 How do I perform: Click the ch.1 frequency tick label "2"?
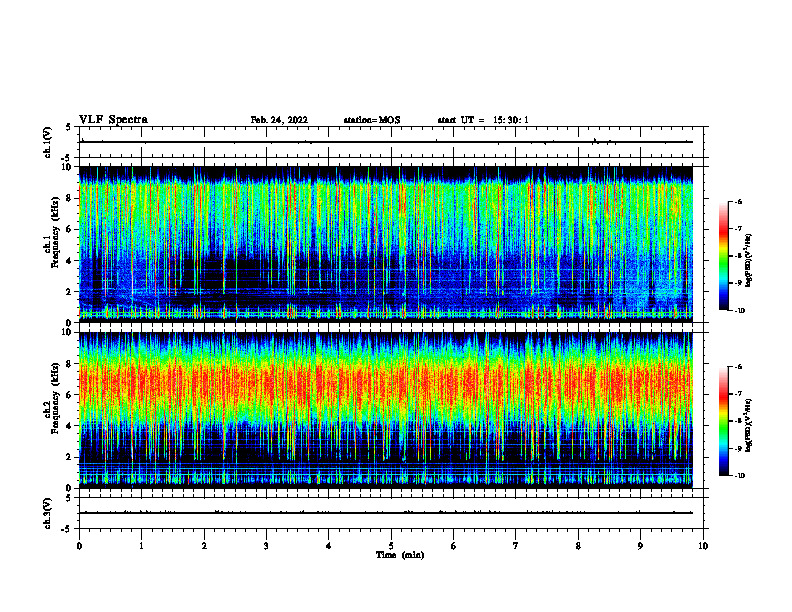70,292
